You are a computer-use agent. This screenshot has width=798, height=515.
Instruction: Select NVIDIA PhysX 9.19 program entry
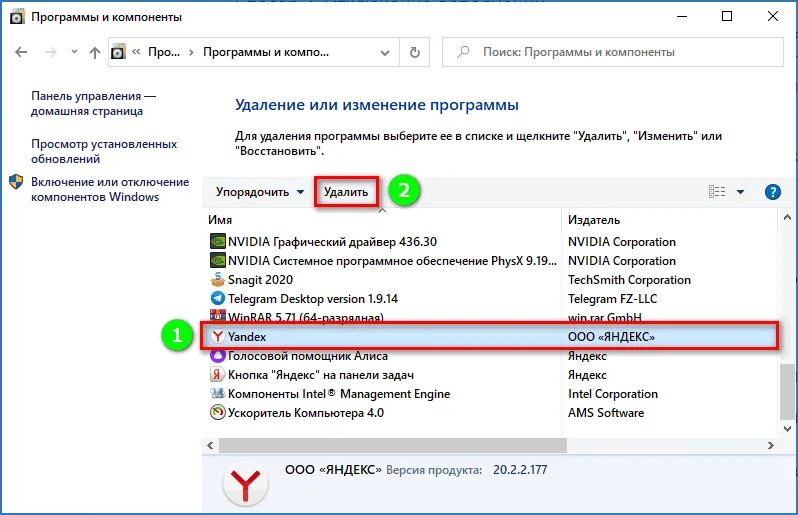392,261
